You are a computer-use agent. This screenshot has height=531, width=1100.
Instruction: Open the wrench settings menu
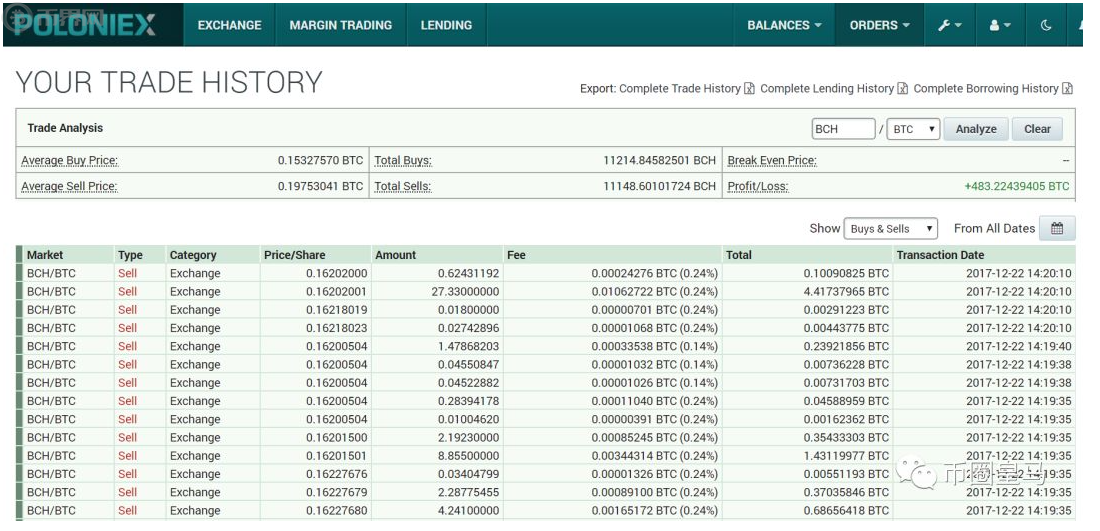949,25
